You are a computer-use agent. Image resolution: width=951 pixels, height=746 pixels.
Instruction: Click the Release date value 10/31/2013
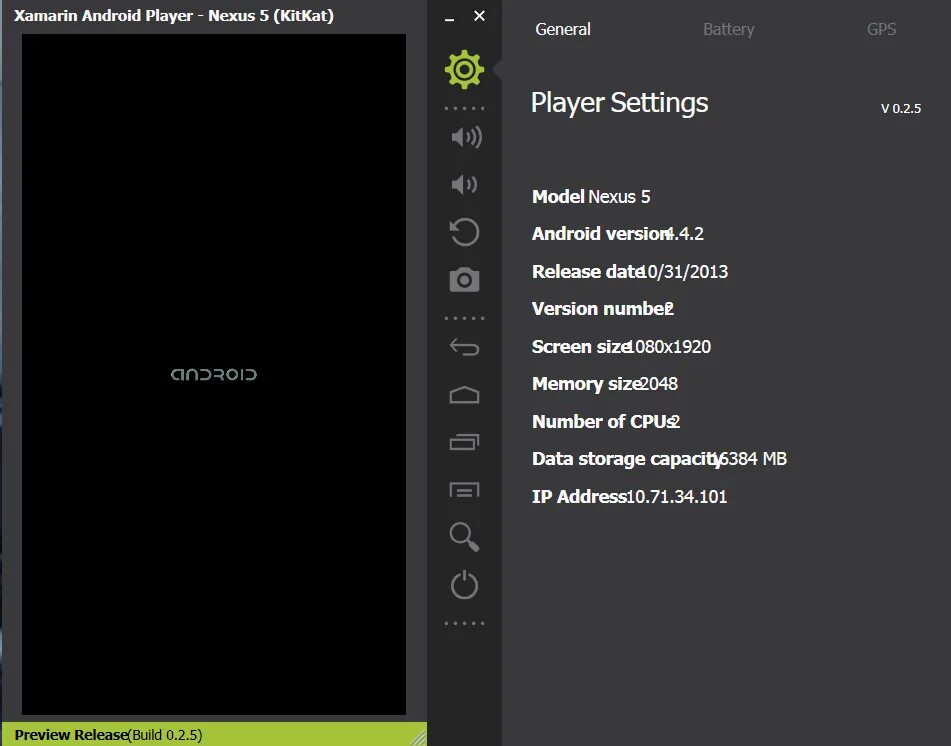pos(685,271)
